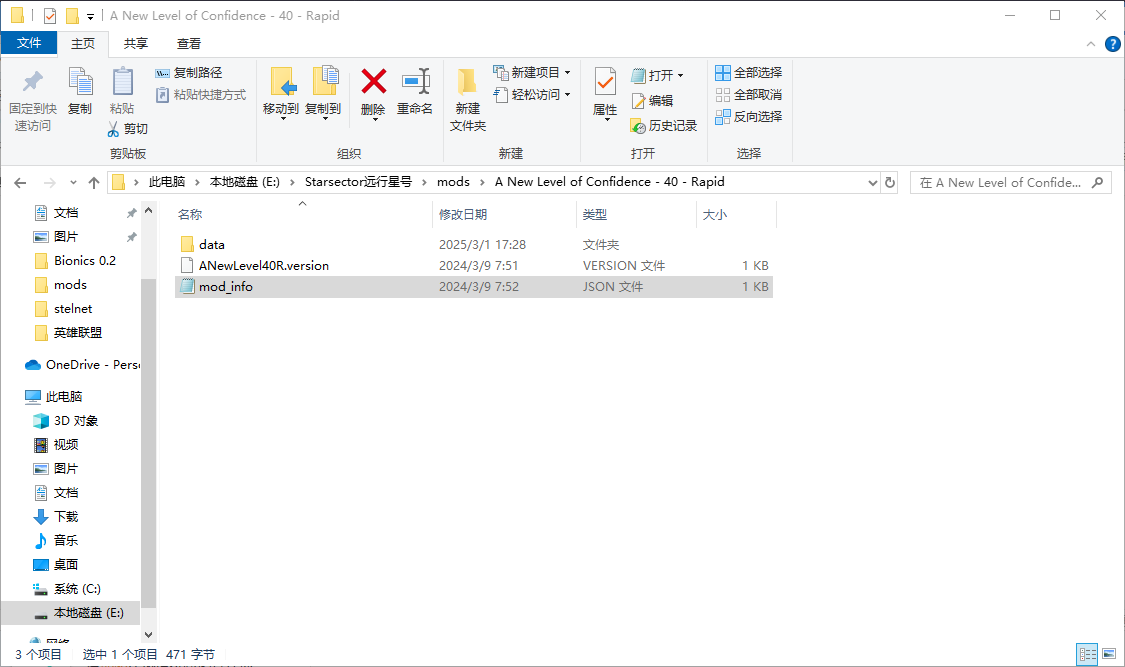Image resolution: width=1125 pixels, height=667 pixels.
Task: Open the 文件 (File) menu
Action: 30,43
